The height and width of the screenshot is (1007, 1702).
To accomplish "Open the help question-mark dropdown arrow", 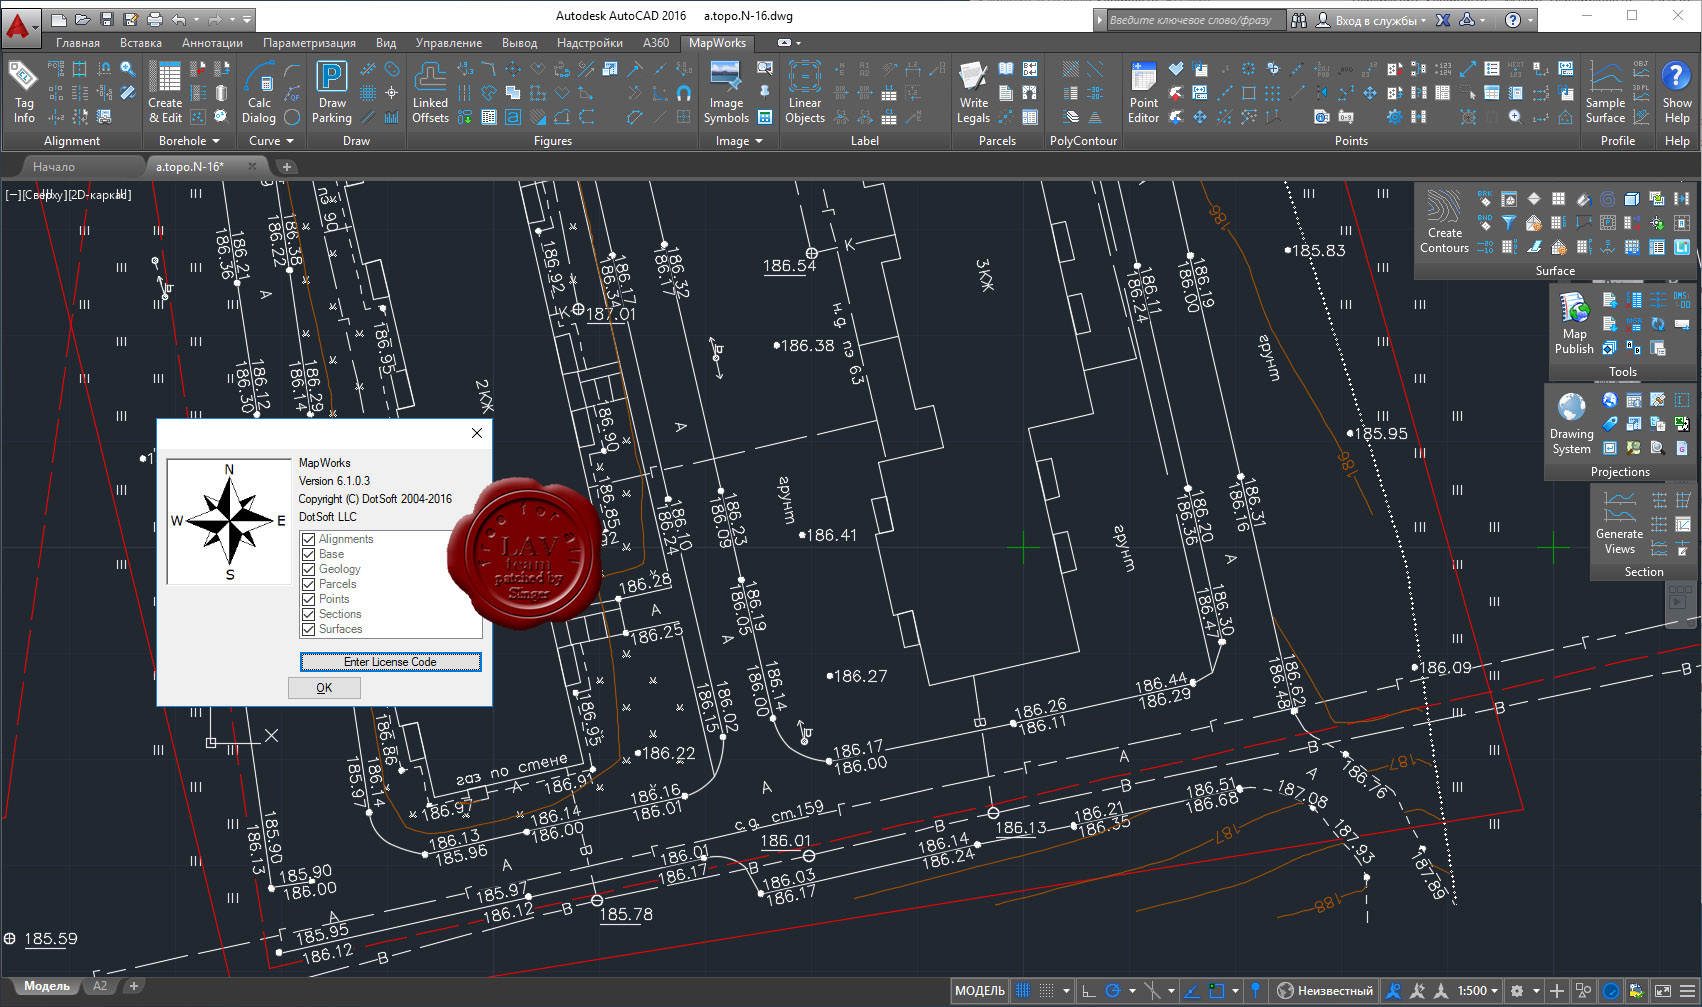I will pyautogui.click(x=1531, y=20).
